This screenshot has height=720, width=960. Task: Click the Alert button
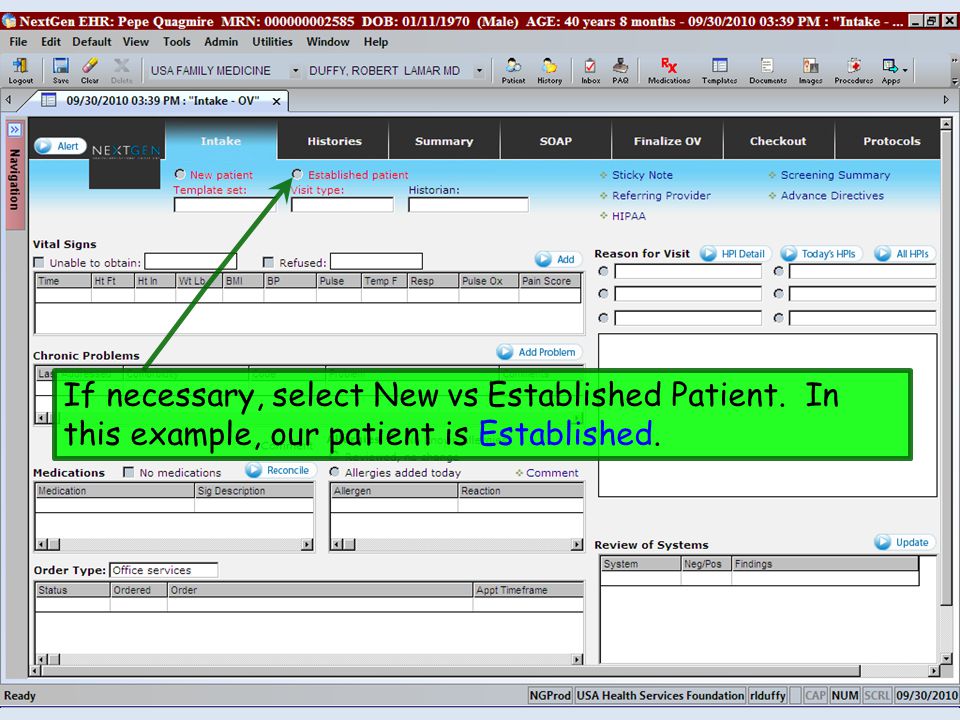(60, 146)
